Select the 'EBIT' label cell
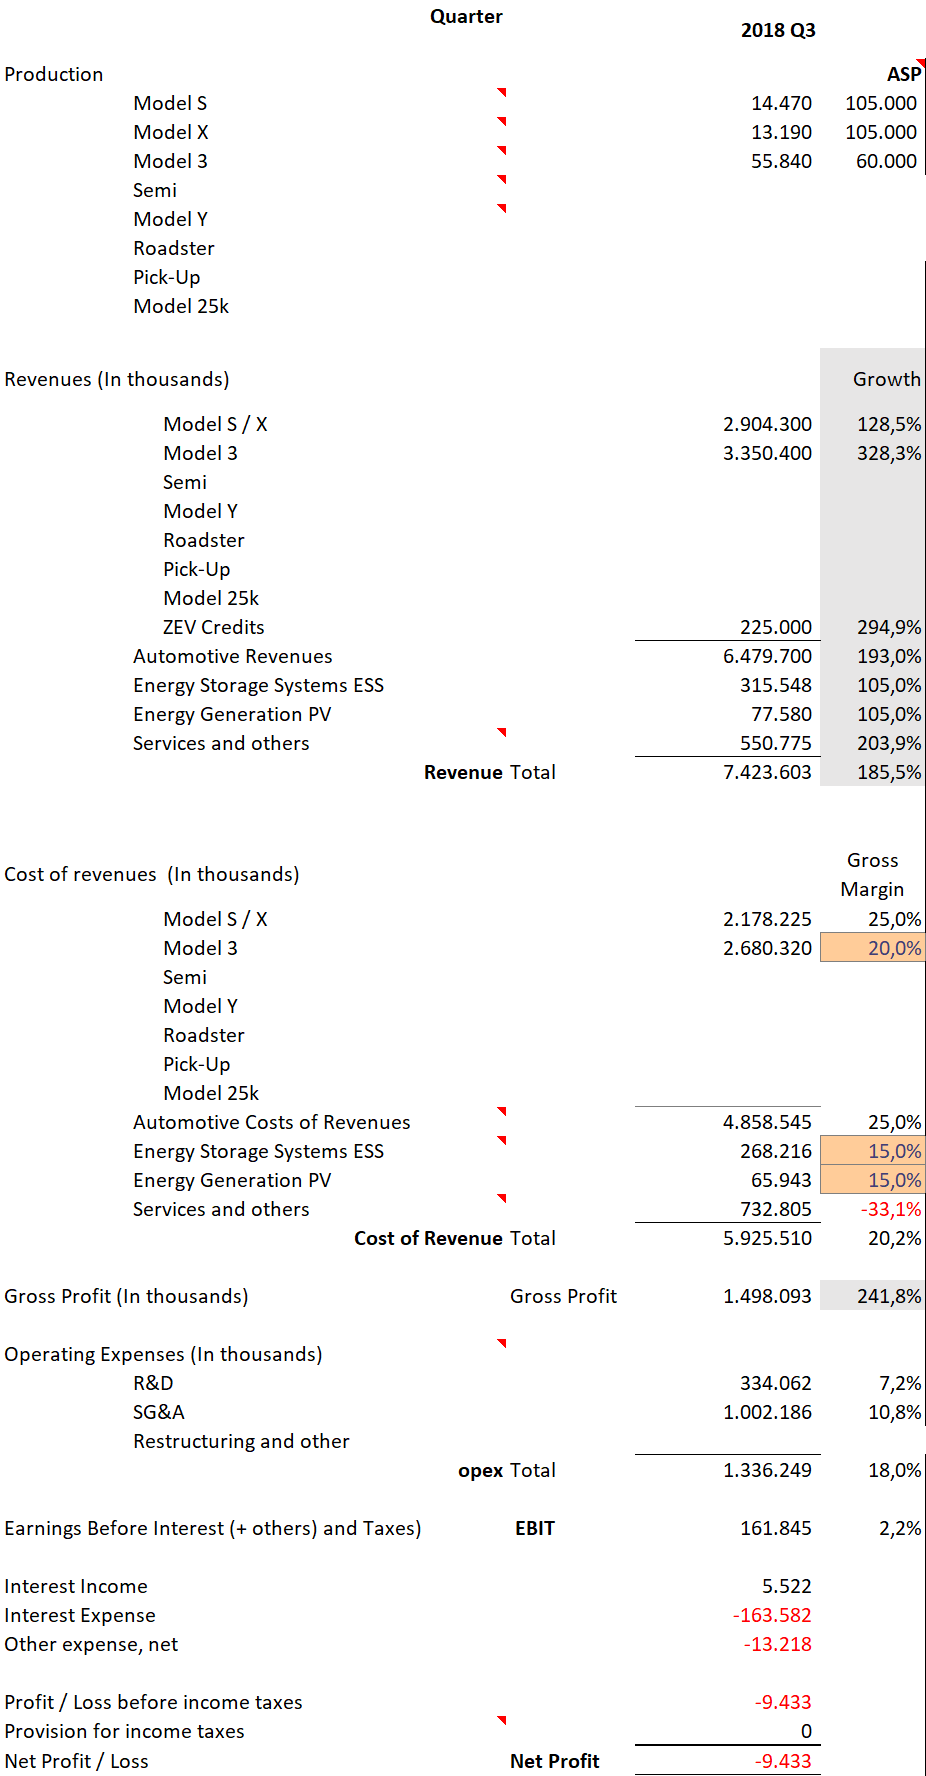 click(x=535, y=1528)
